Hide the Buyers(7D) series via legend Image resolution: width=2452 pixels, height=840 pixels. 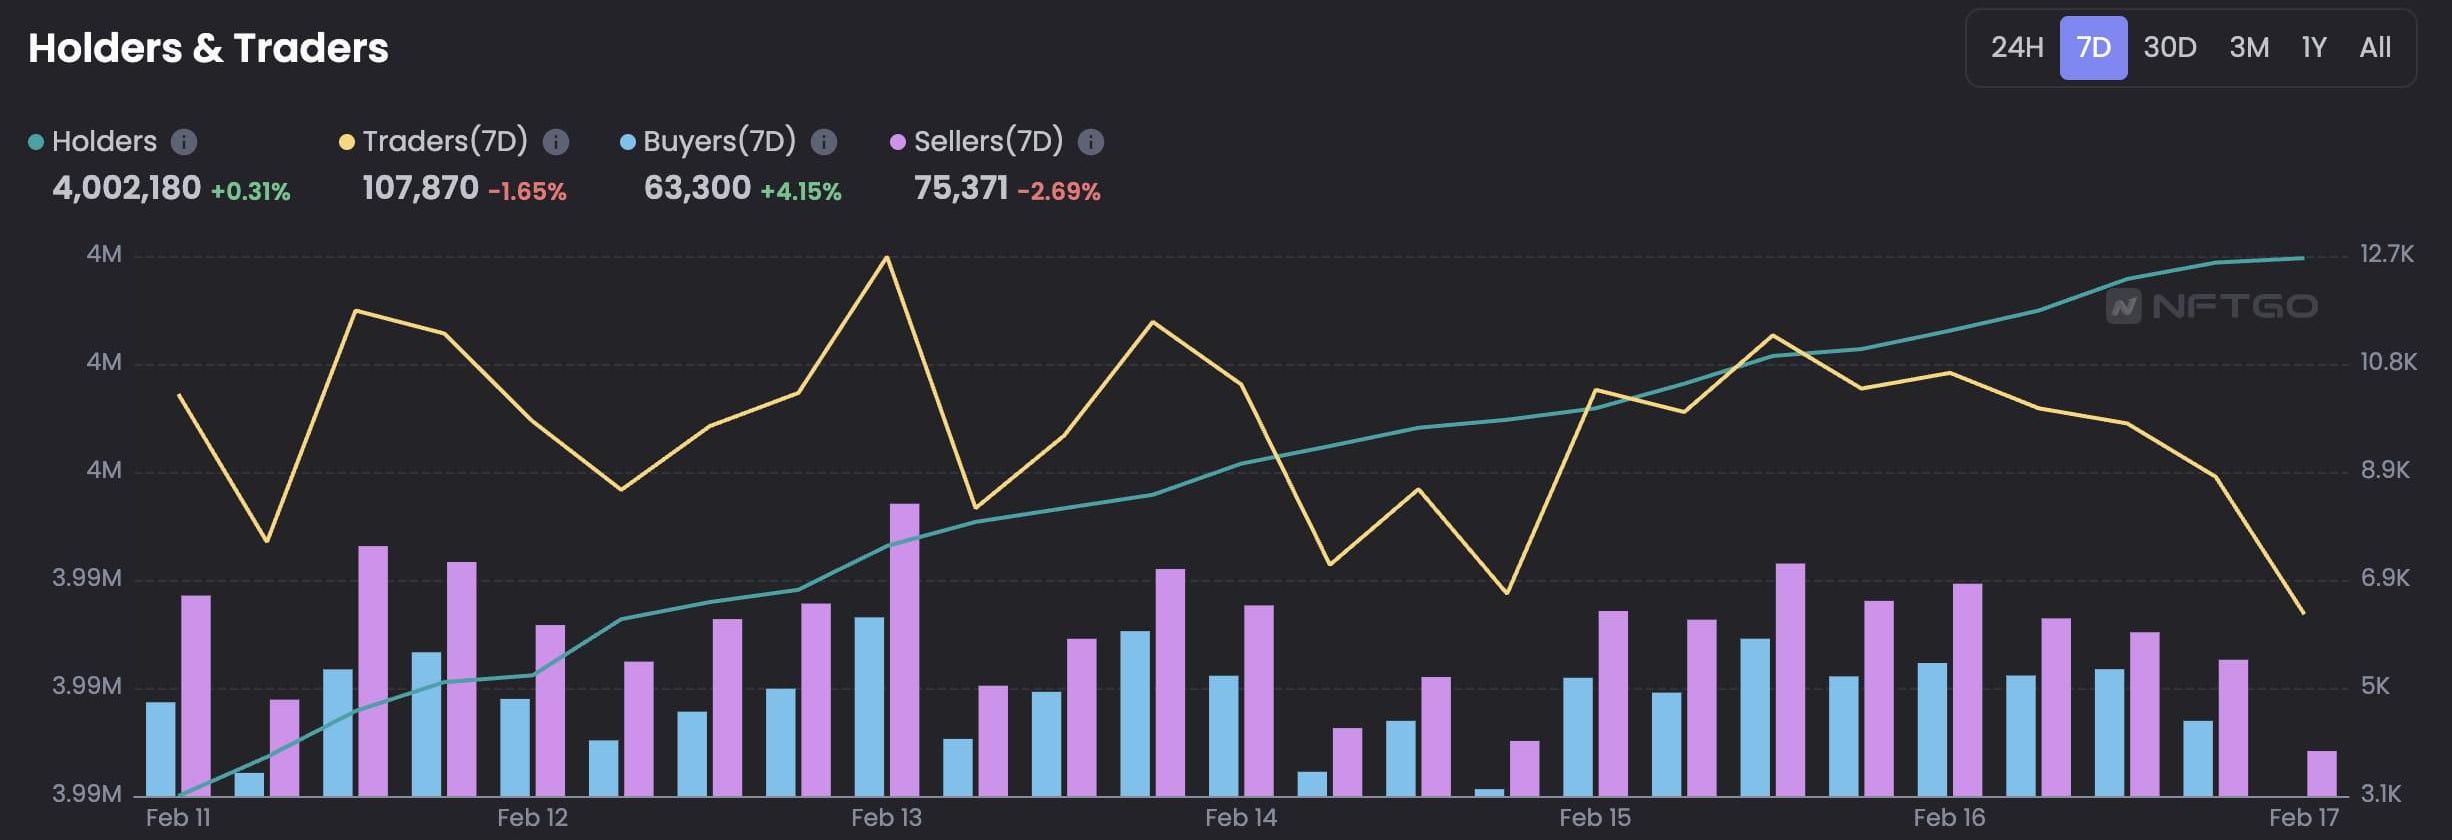pos(718,142)
